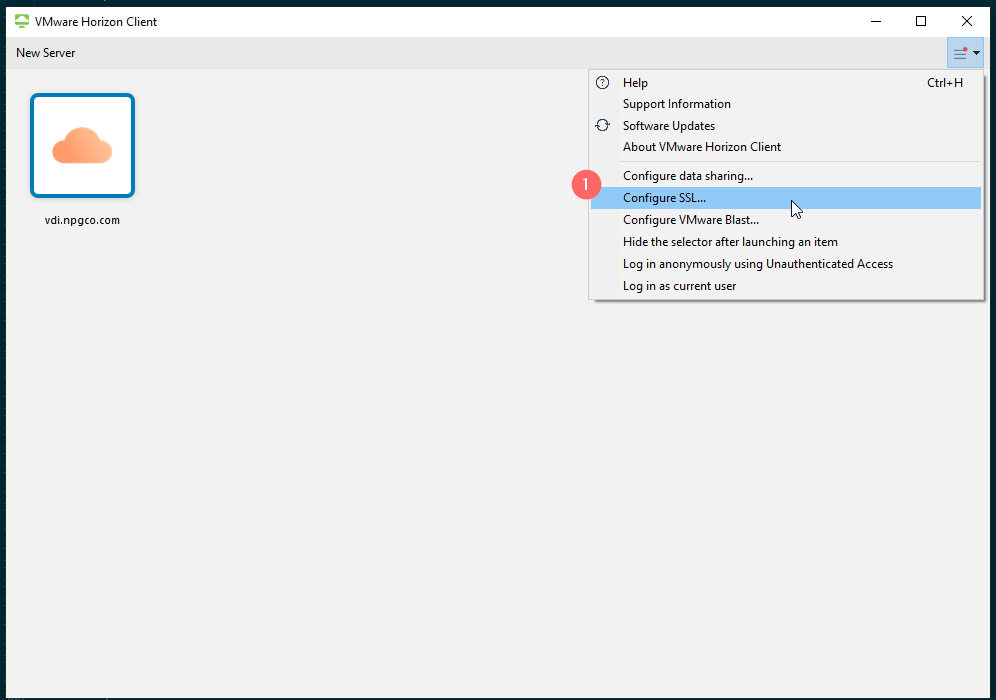Choose Configure VMware Blast option
996x700 pixels.
[x=690, y=219]
